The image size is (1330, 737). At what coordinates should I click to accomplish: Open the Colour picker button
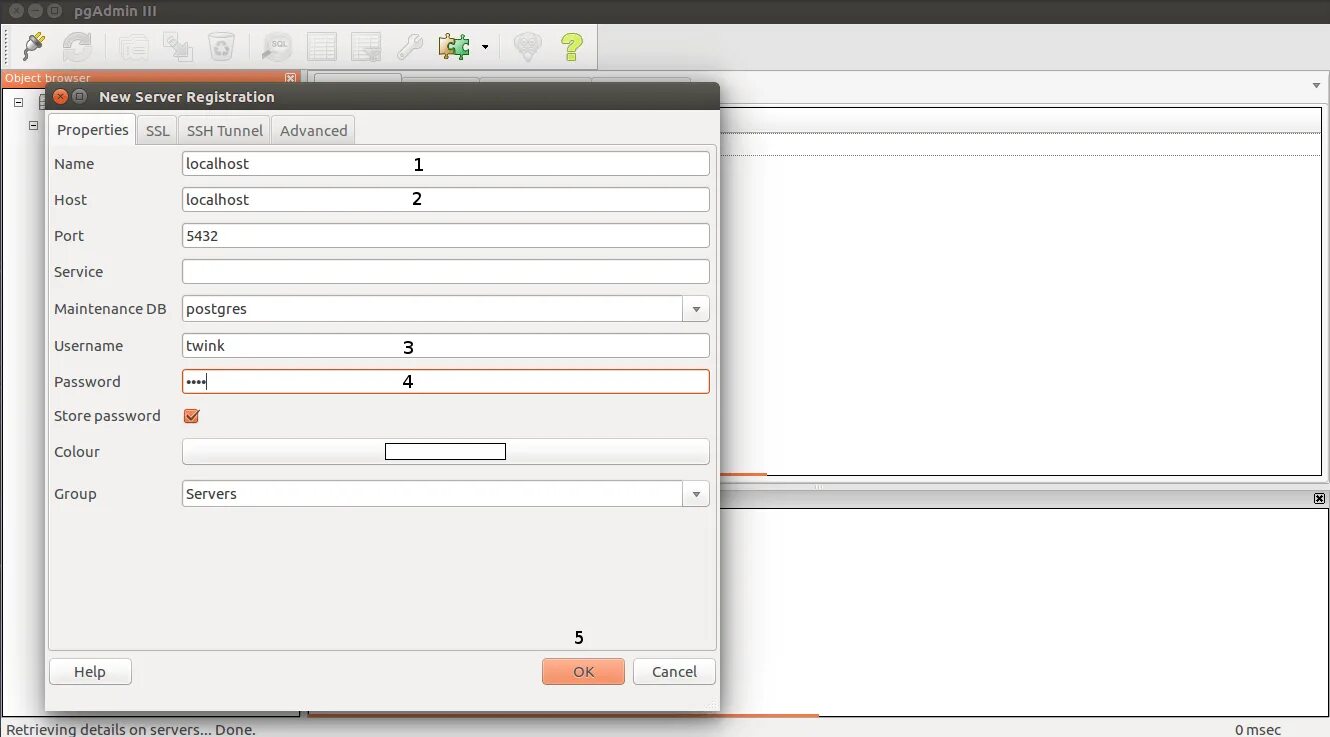pyautogui.click(x=446, y=451)
